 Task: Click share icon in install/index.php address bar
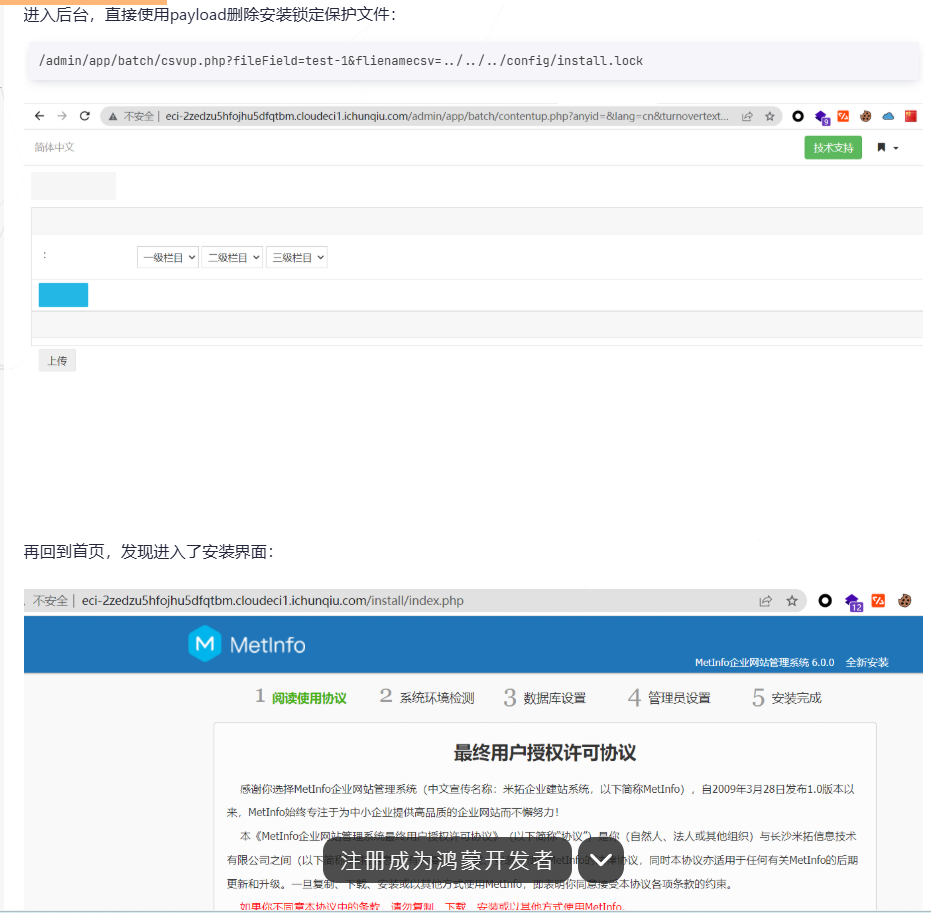click(x=765, y=601)
